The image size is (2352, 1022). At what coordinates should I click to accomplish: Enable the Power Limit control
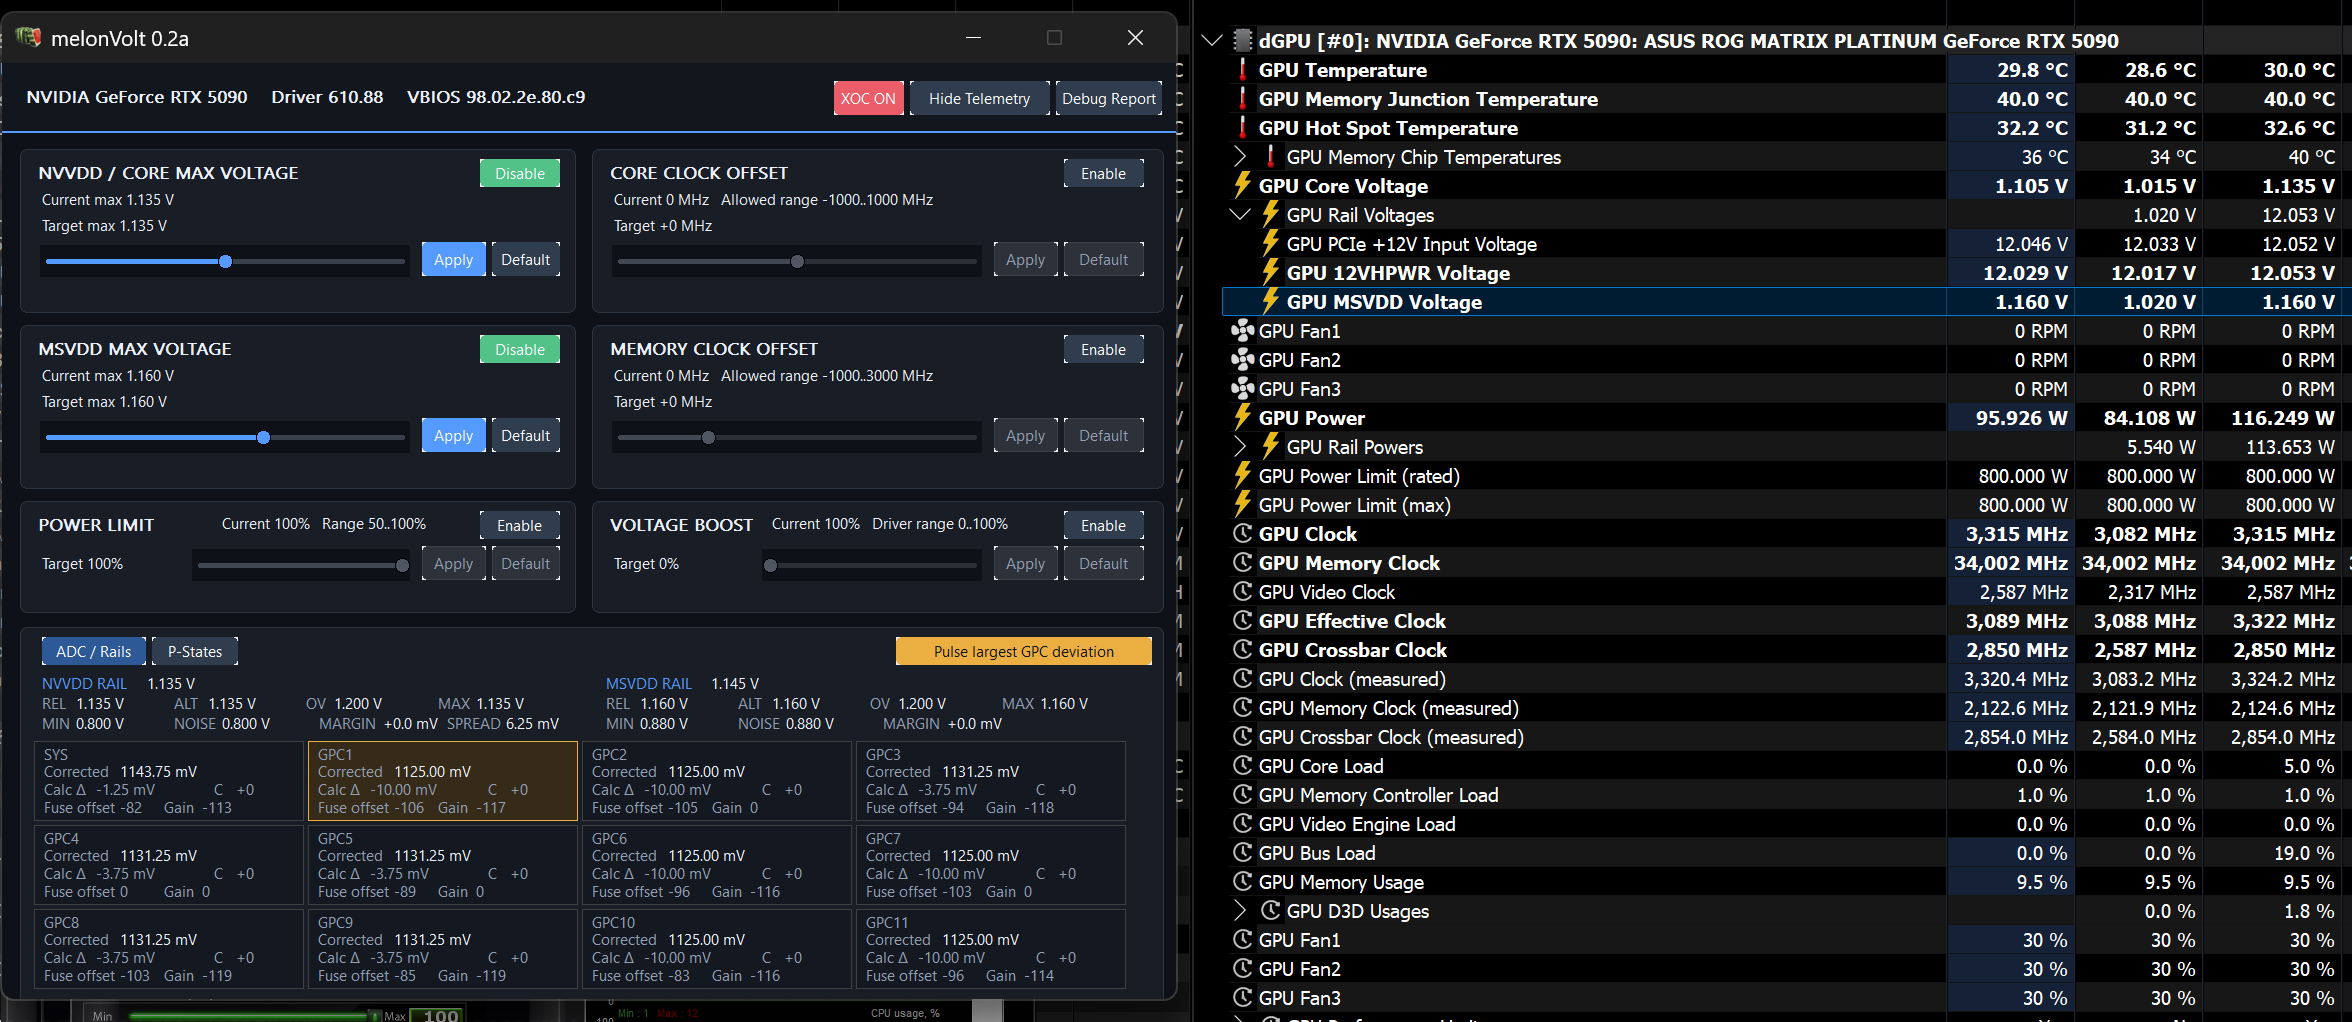coord(520,525)
